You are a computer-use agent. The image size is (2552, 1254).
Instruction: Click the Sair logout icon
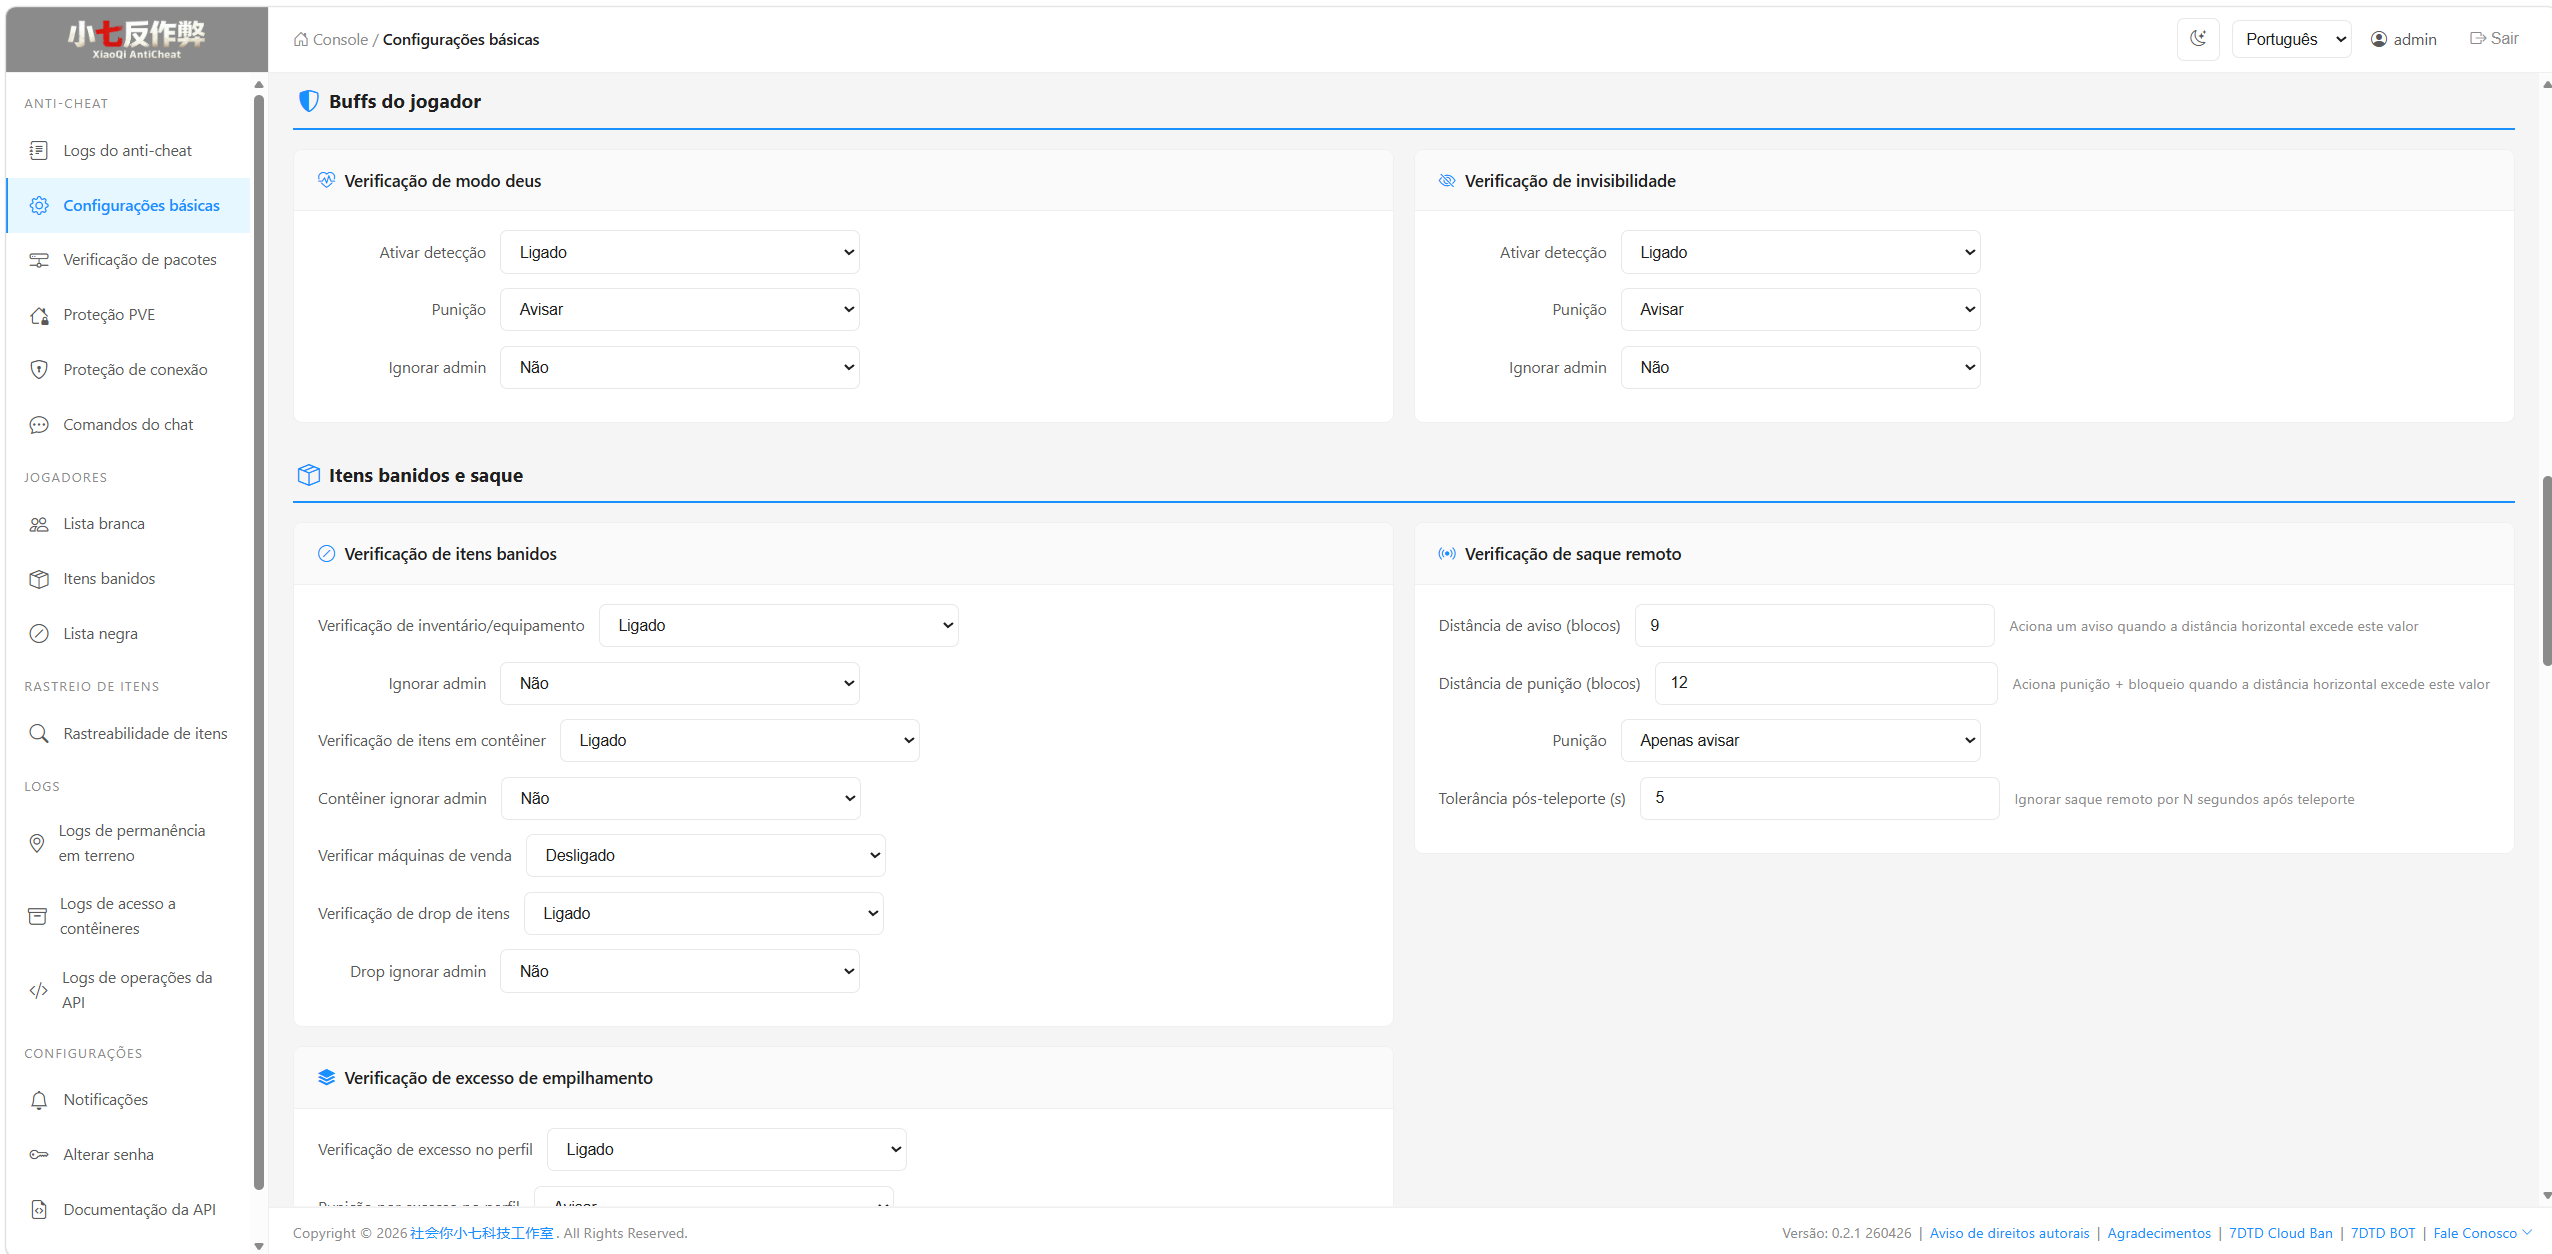[x=2477, y=38]
